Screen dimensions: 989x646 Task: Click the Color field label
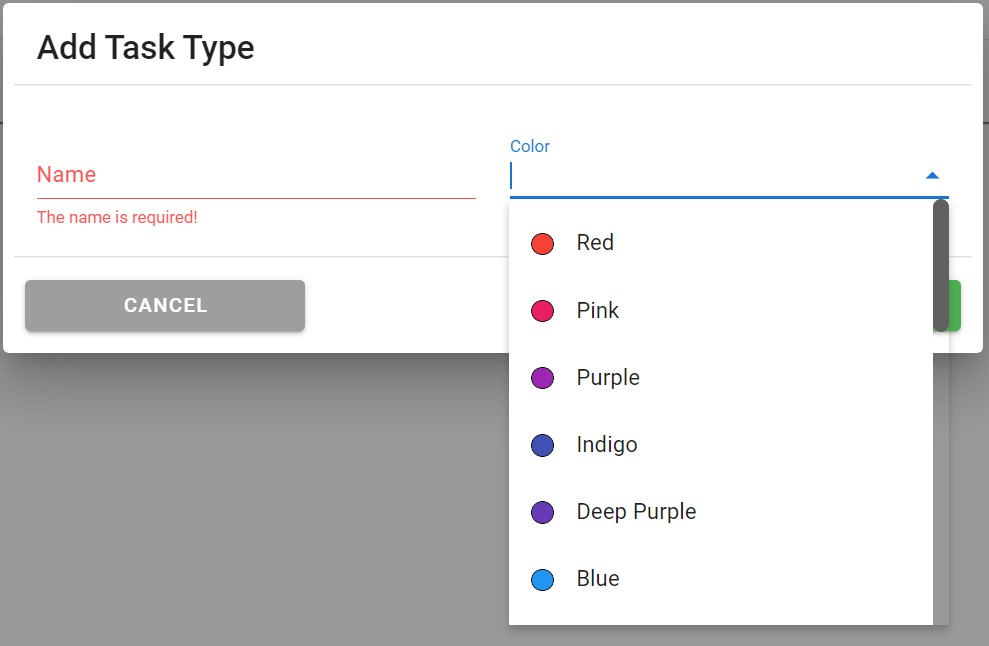[530, 146]
